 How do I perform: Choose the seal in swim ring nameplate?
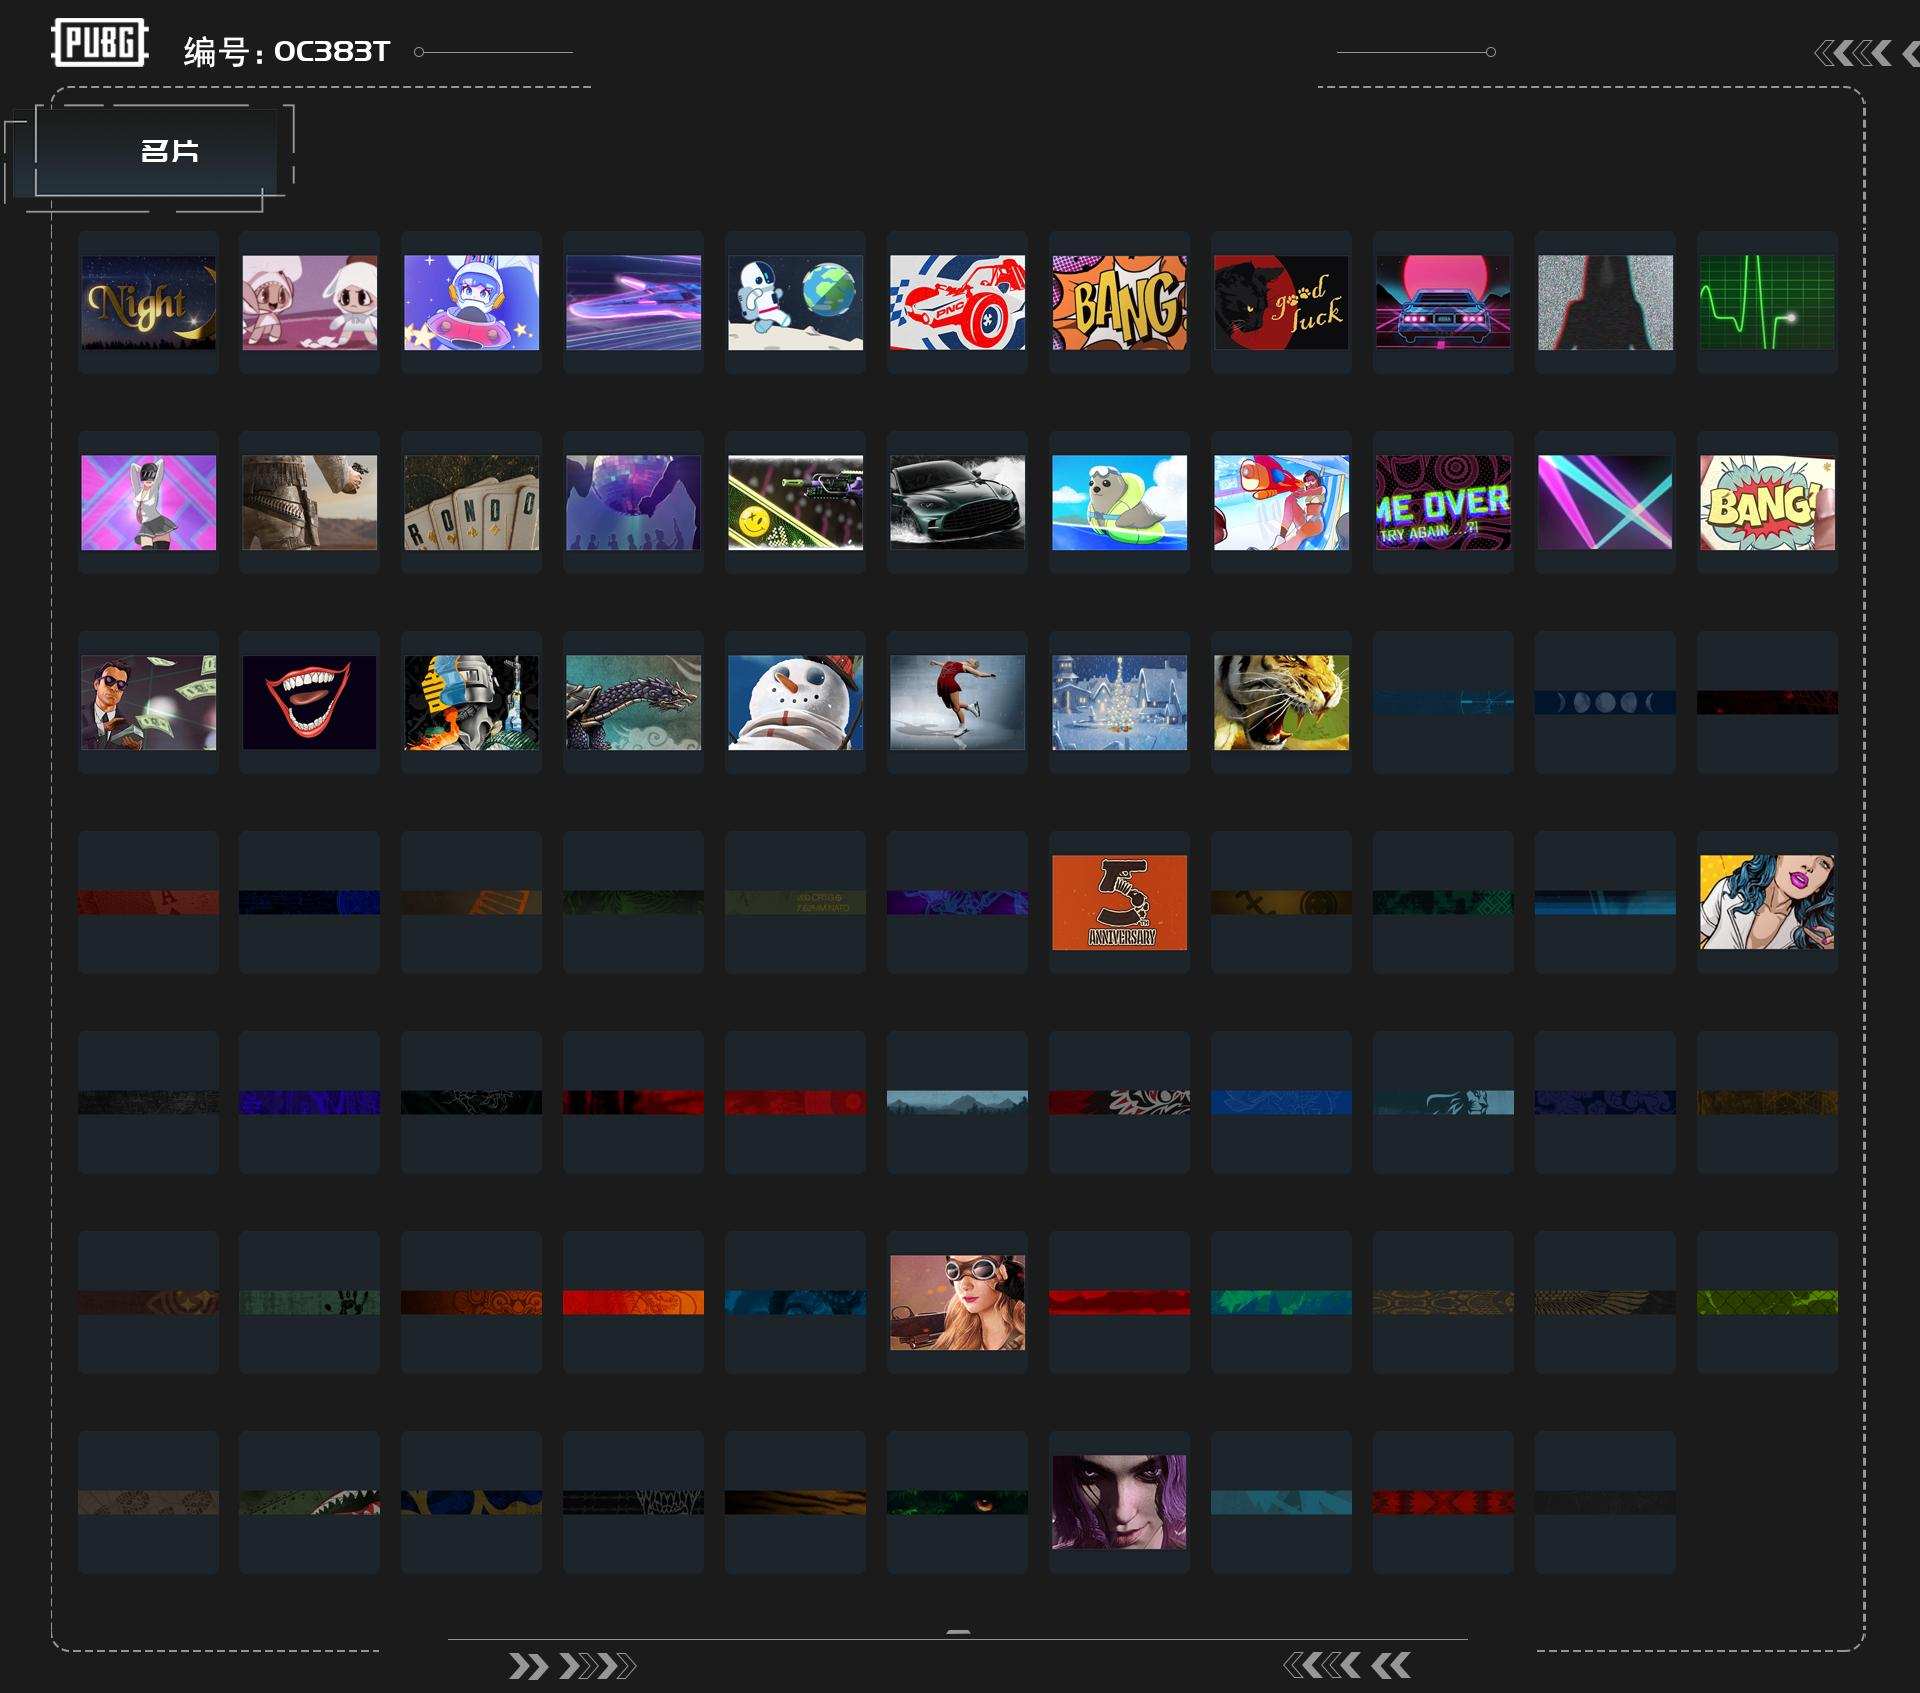click(1120, 502)
